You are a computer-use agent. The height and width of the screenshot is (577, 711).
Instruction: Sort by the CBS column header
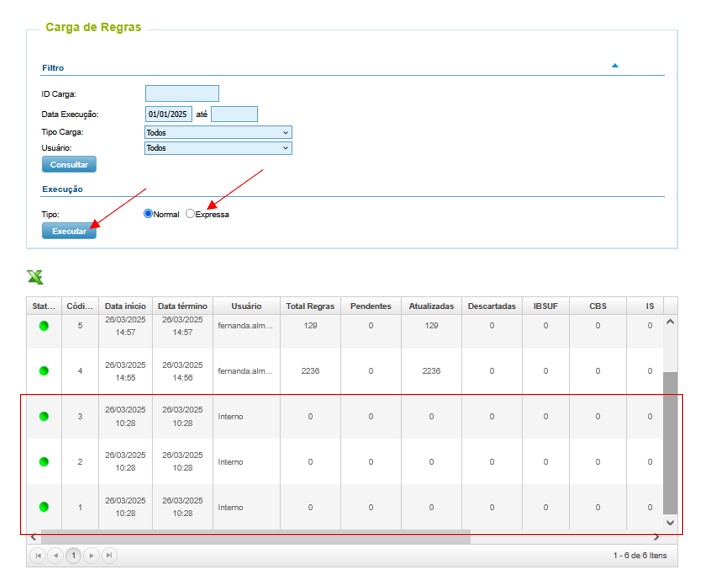[598, 306]
